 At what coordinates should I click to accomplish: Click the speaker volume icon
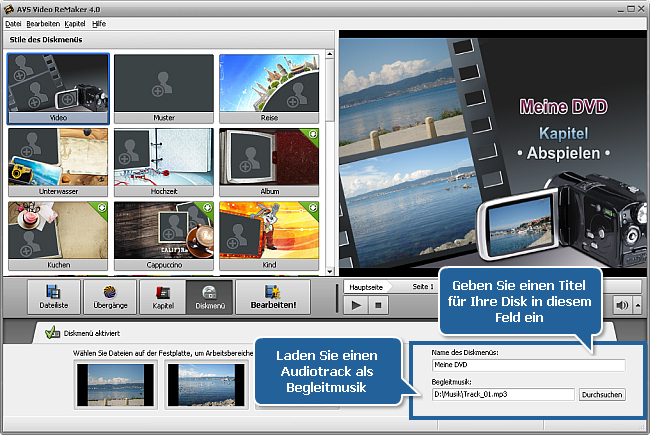621,305
